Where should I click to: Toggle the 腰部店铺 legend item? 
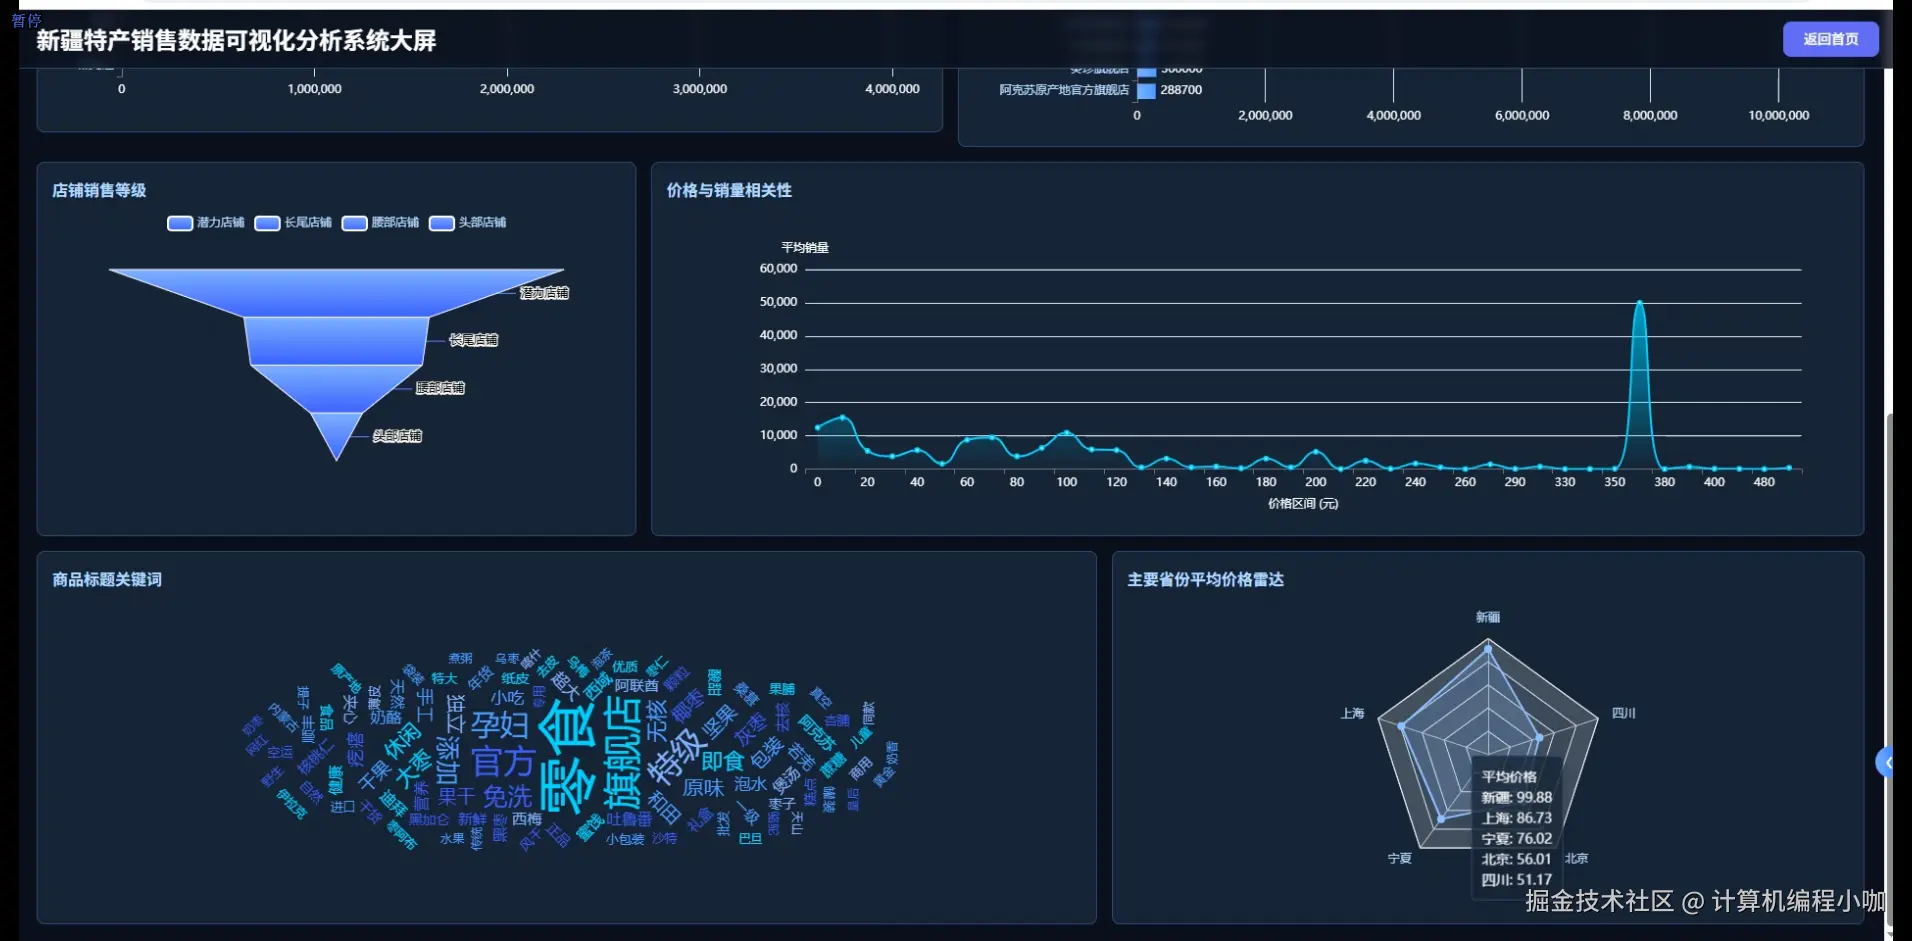click(380, 222)
